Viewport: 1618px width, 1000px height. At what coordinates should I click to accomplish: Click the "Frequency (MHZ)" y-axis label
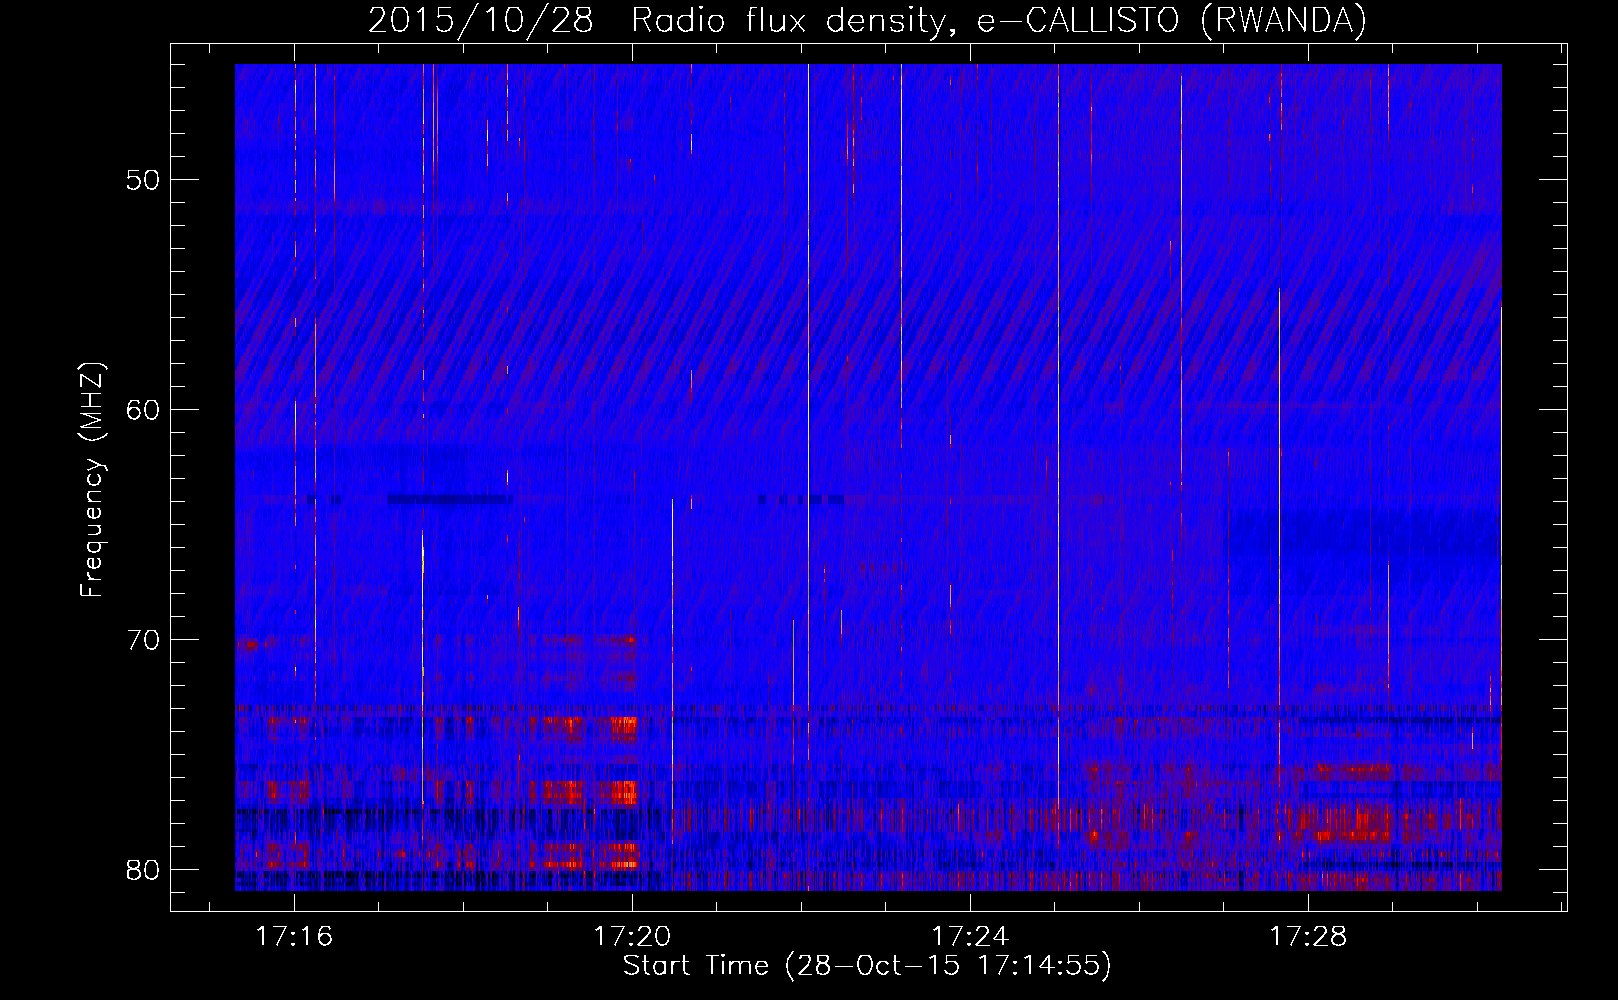click(92, 480)
